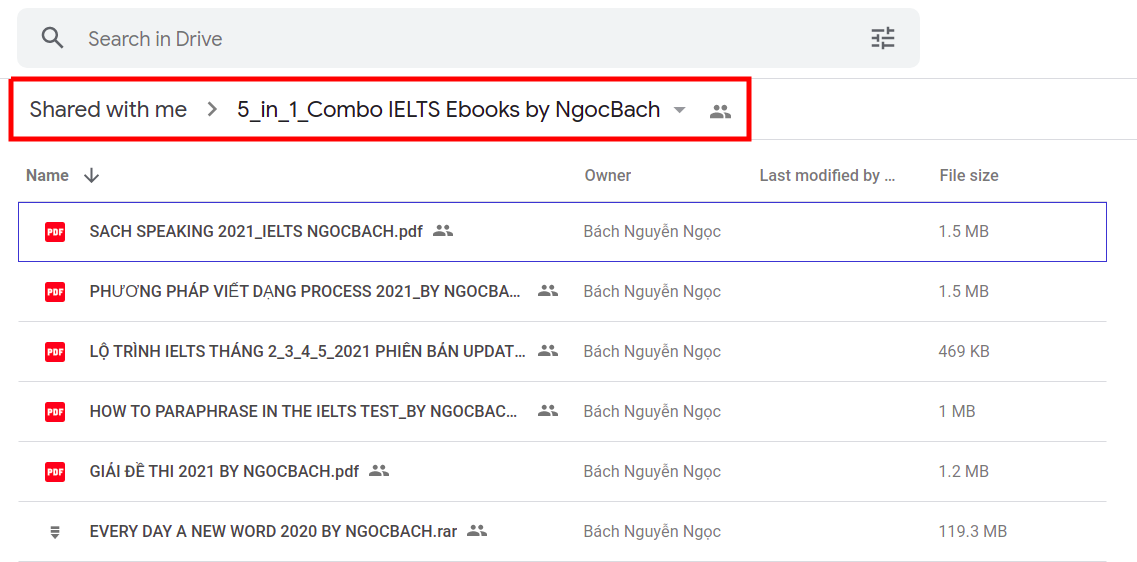
Task: Click shared icon next to GIẢI ĐỀ THI file
Action: point(379,471)
